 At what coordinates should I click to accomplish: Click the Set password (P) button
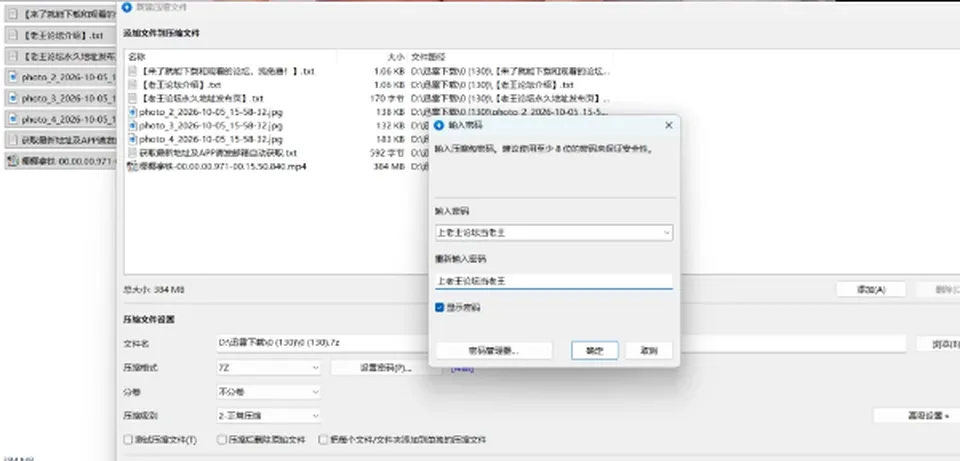(386, 368)
